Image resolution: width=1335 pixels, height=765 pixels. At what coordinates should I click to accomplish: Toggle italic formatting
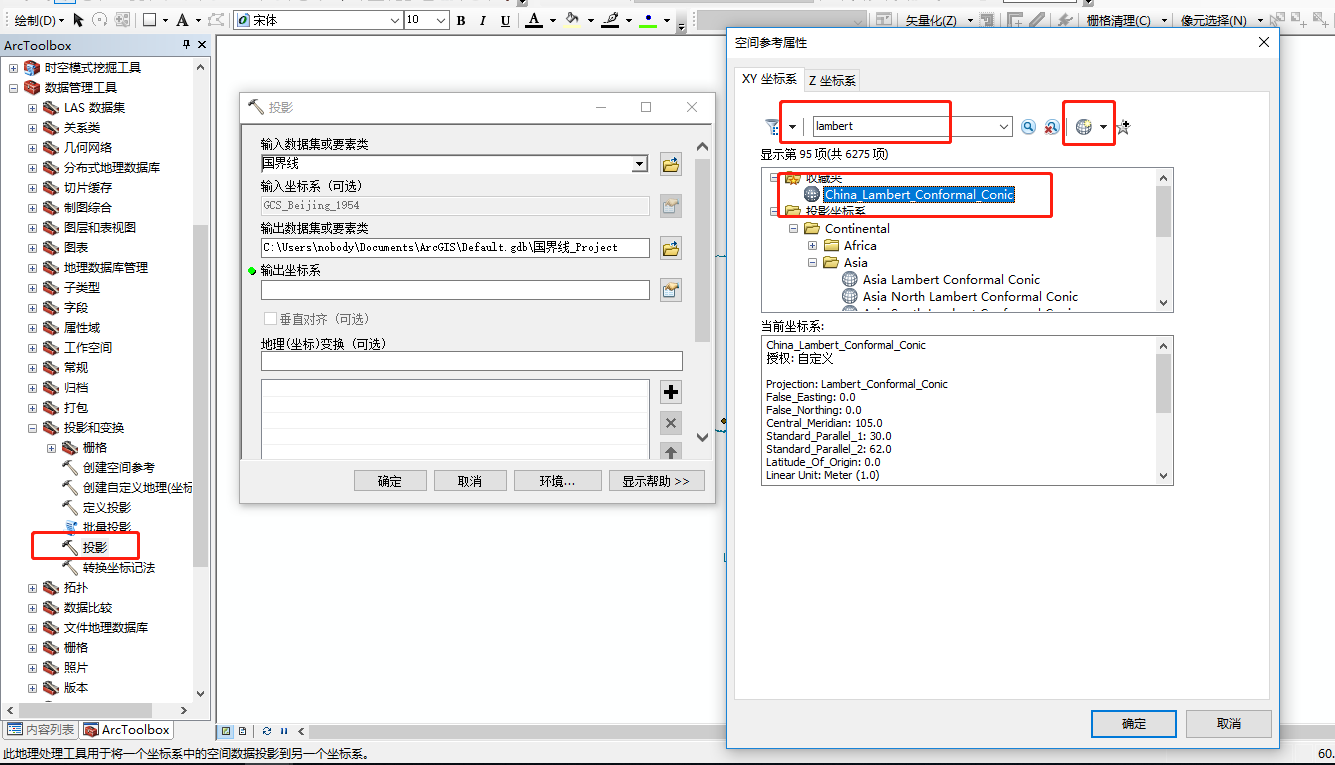pos(483,21)
